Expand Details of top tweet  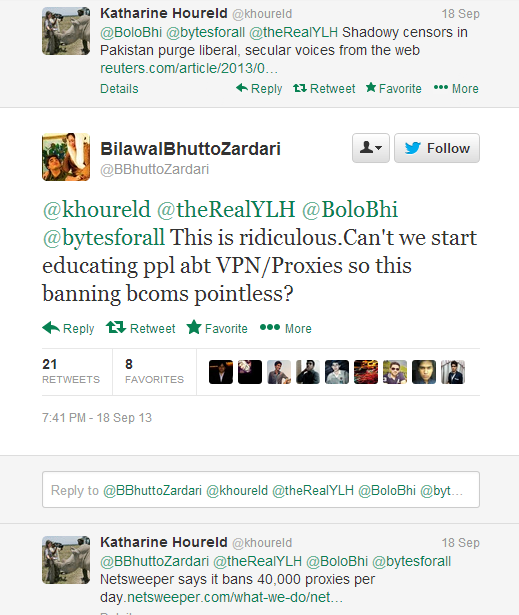tap(119, 89)
